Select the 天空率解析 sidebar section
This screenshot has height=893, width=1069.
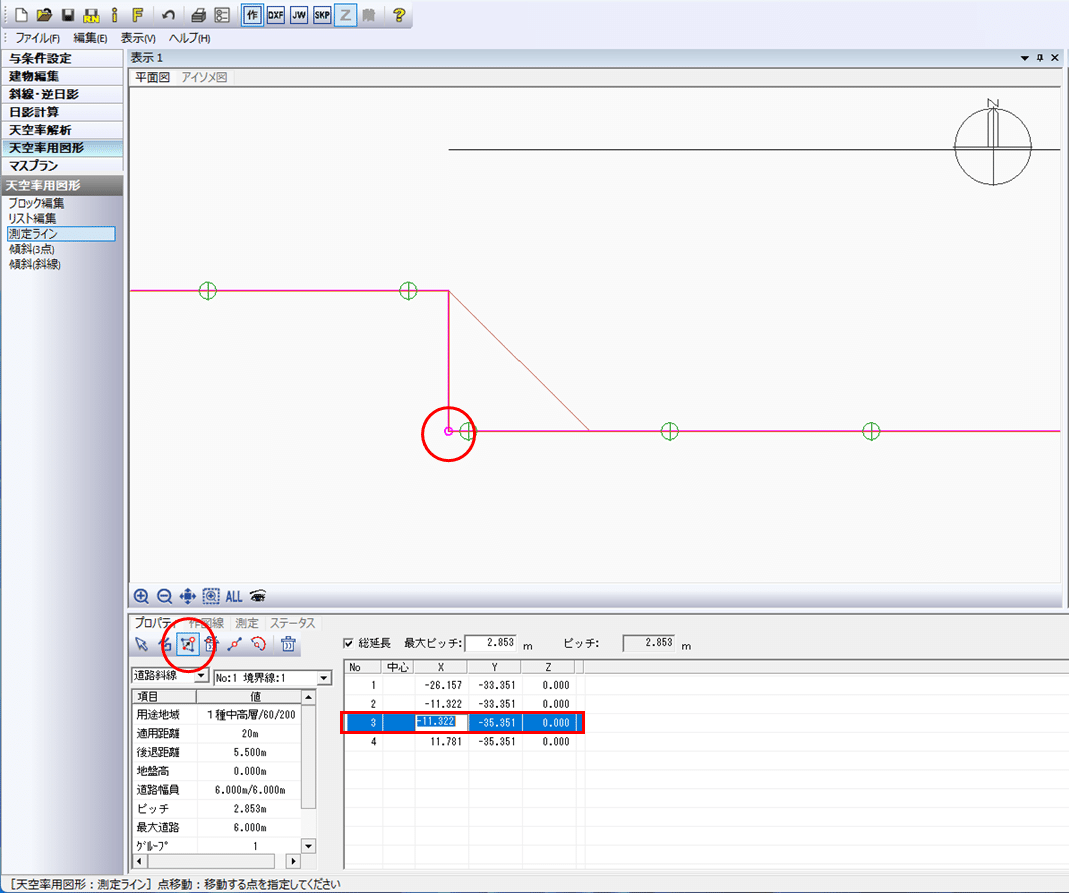click(62, 130)
